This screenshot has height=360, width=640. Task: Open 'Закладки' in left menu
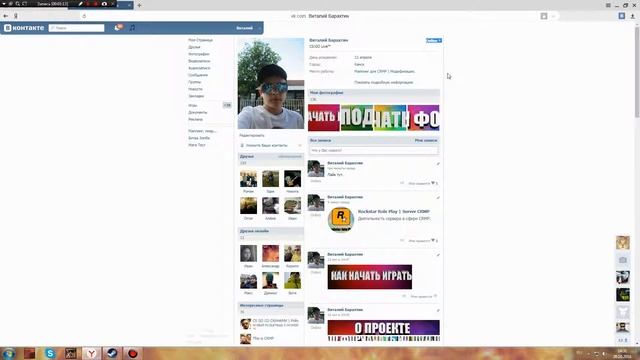(x=196, y=96)
